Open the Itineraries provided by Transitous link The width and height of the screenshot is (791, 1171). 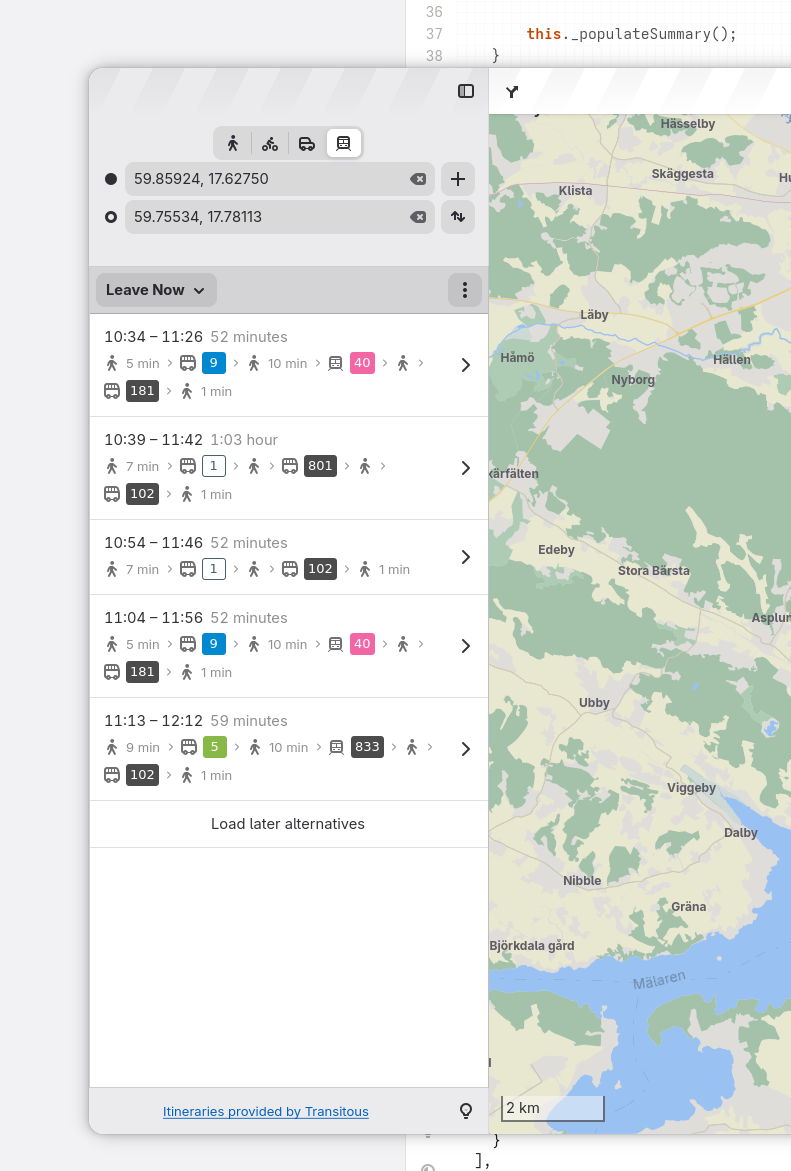click(266, 1112)
